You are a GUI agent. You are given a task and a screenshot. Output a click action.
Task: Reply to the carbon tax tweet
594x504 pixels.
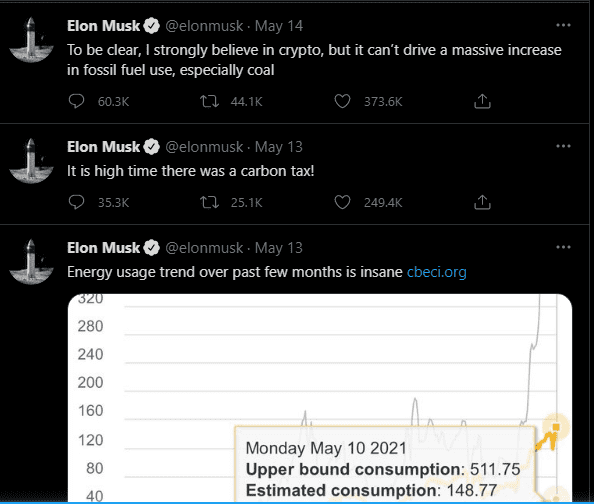(x=77, y=202)
